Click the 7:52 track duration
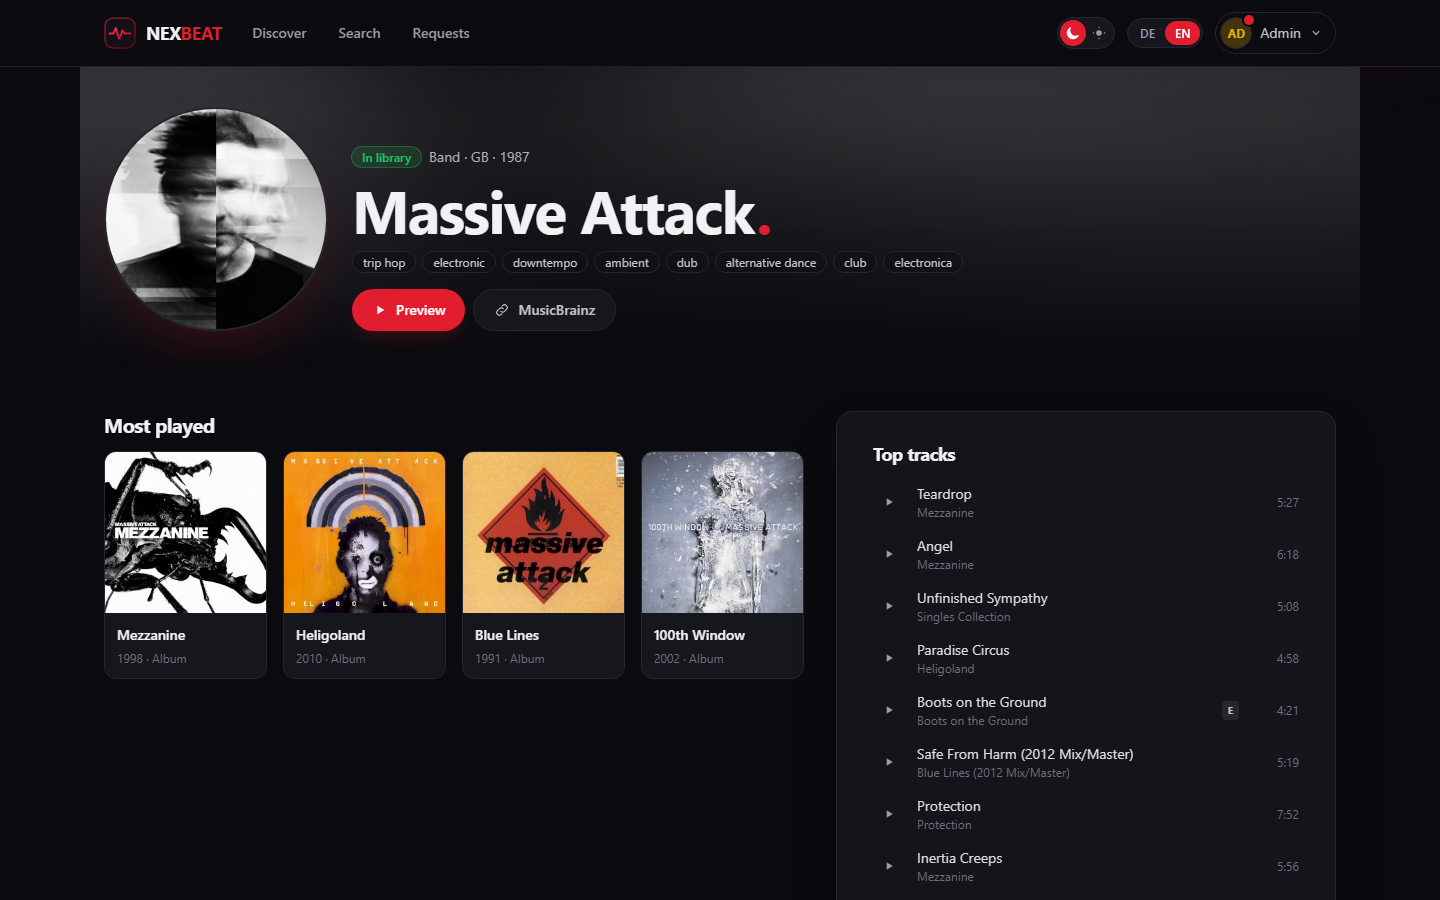 1288,814
